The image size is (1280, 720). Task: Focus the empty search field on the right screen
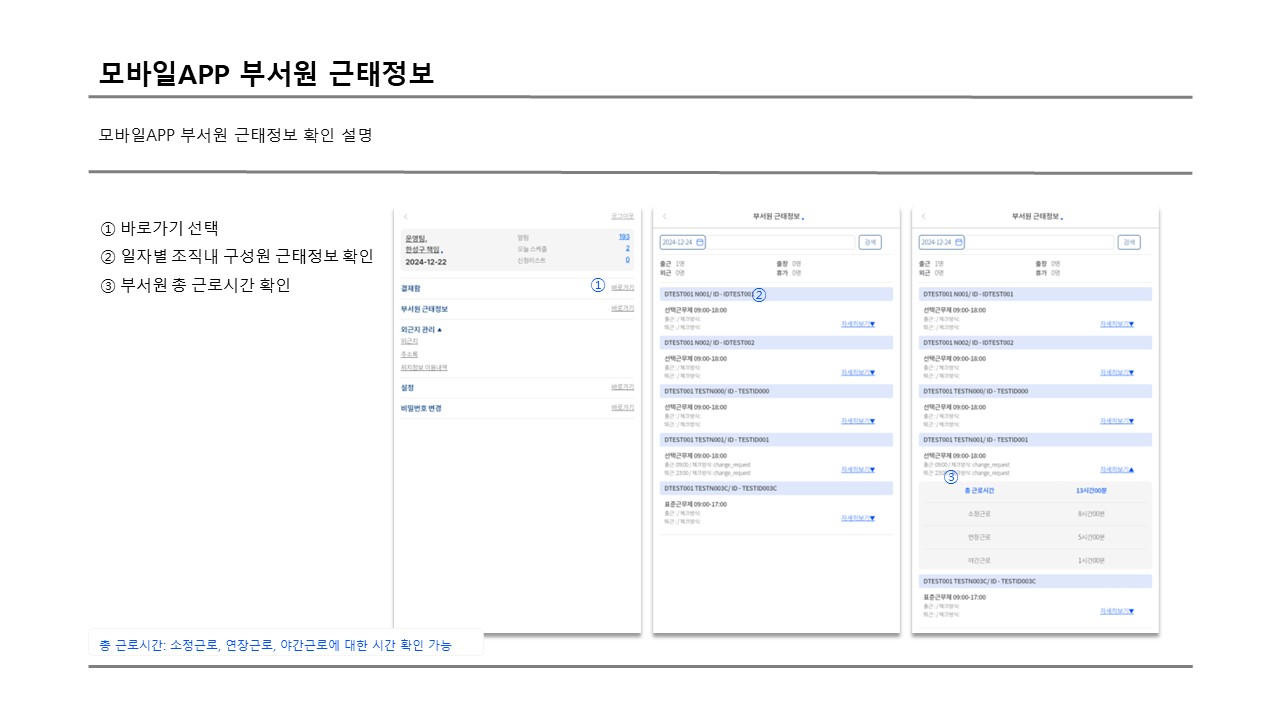click(1041, 242)
